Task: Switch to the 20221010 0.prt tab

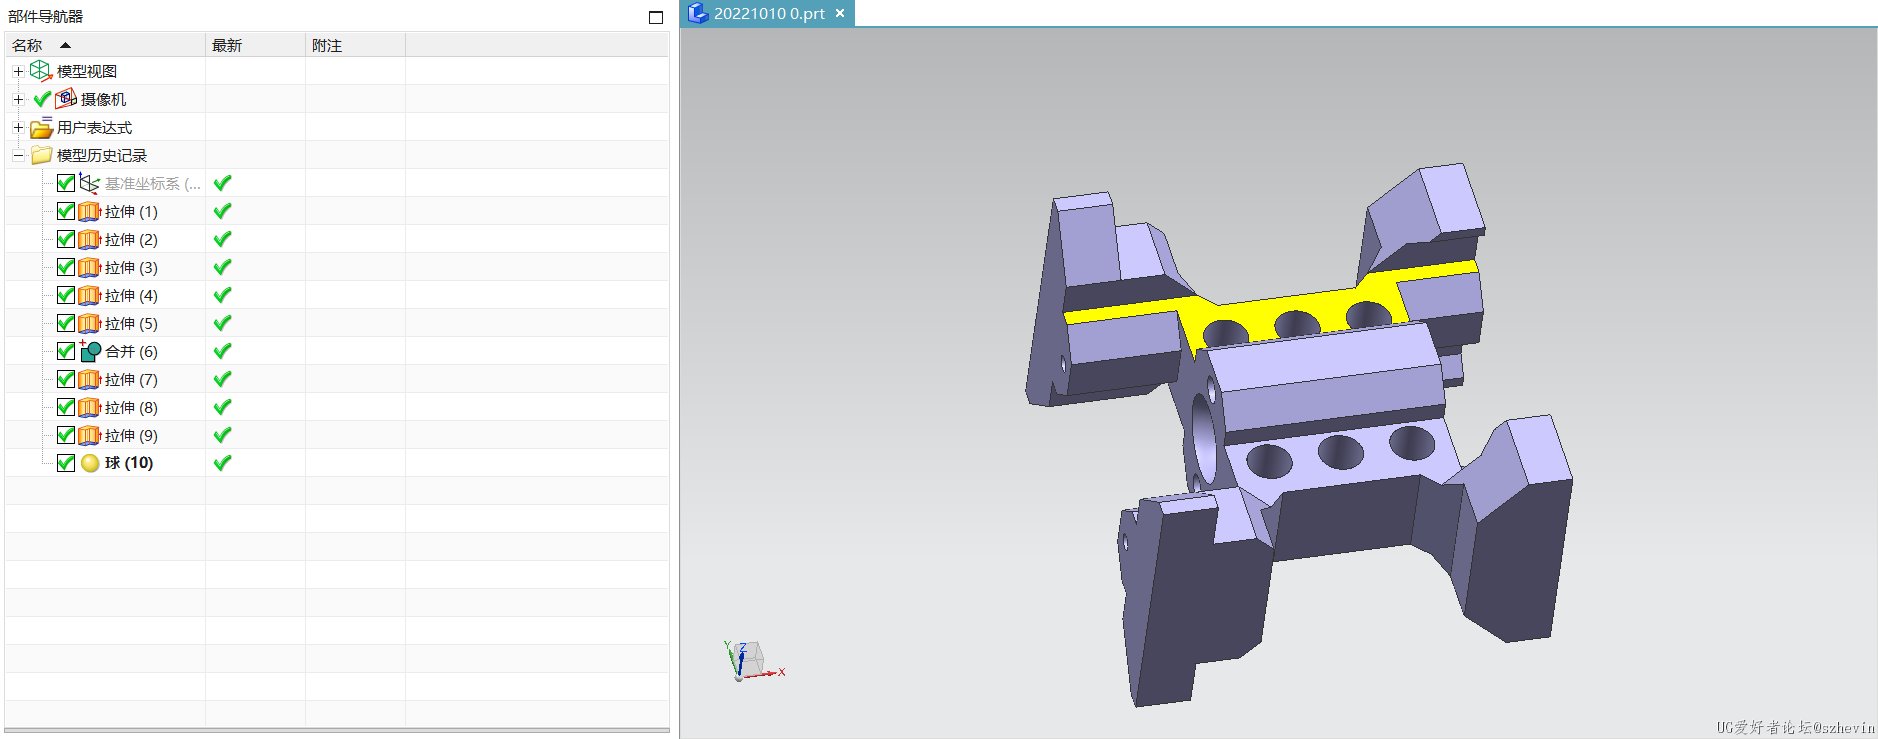Action: (769, 14)
